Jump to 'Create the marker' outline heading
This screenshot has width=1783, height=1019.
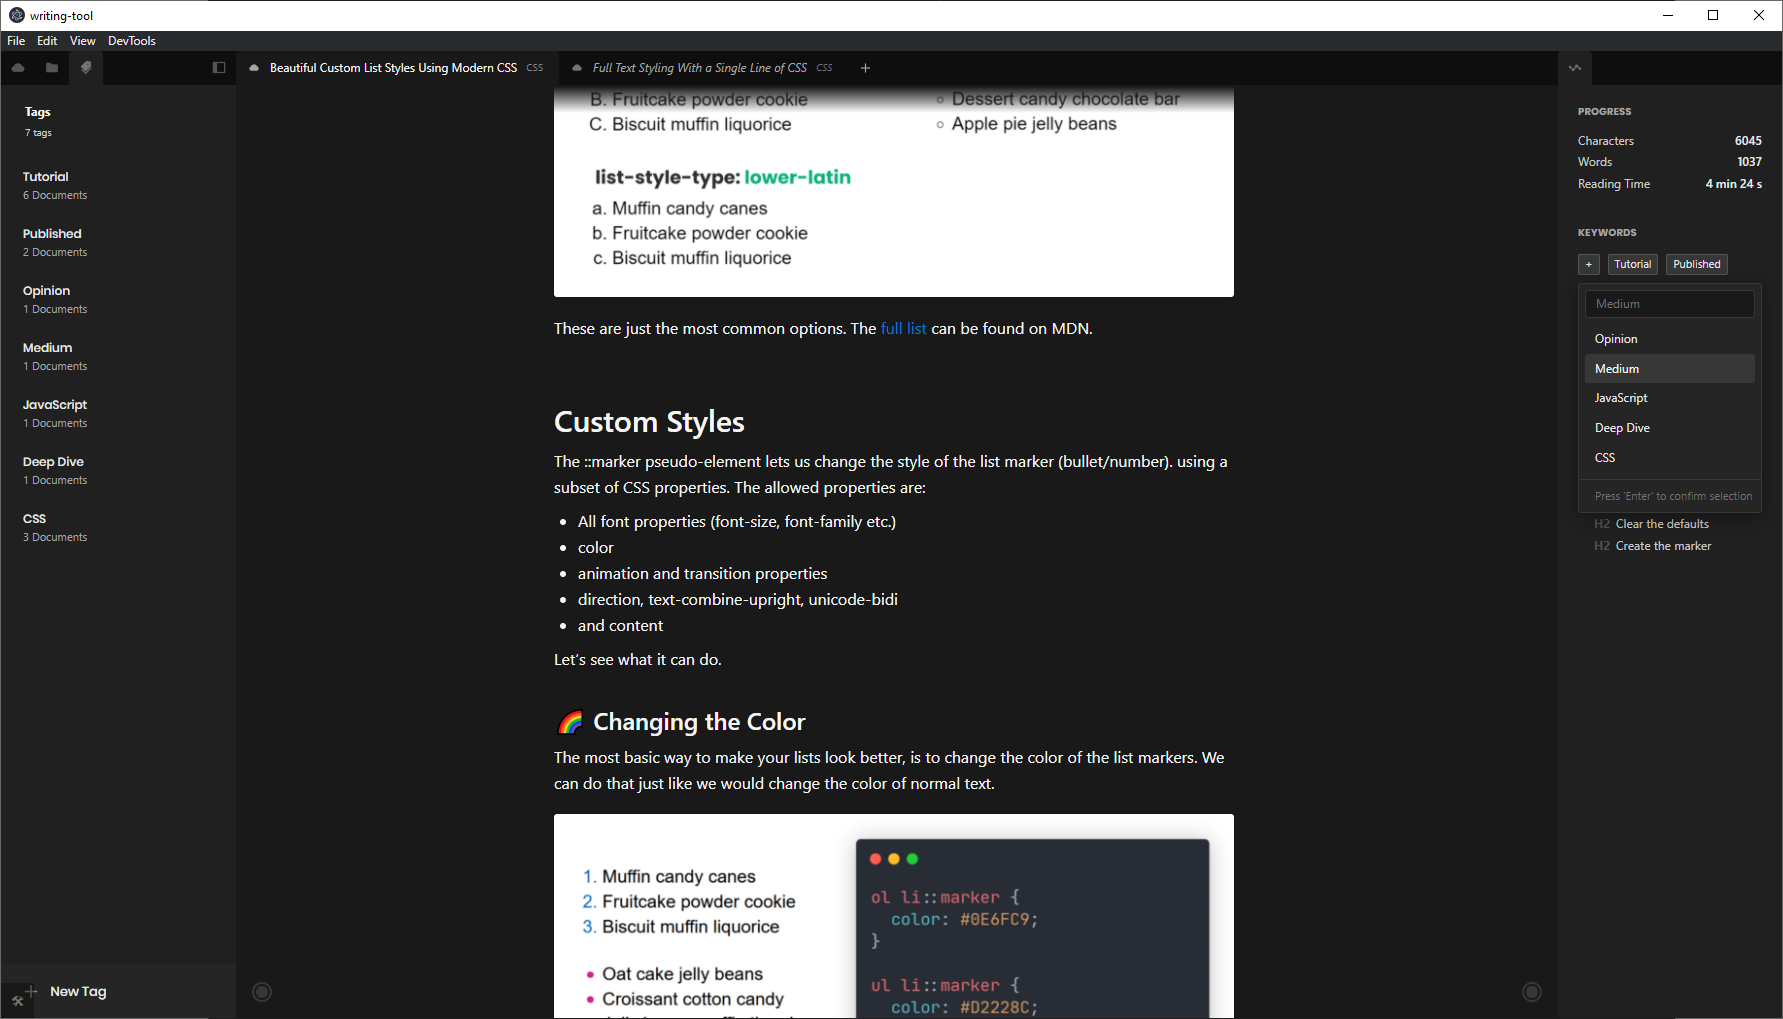(1662, 546)
